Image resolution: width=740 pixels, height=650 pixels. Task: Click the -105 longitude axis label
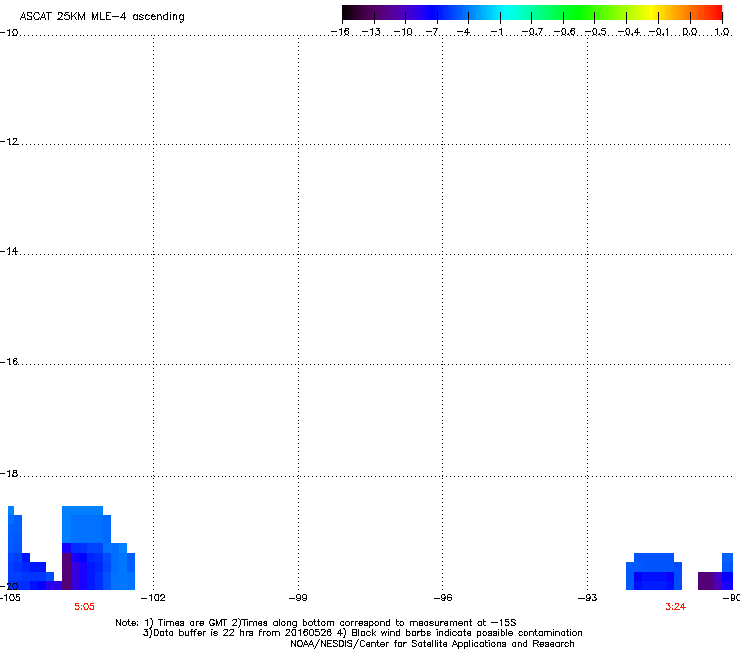coord(10,597)
